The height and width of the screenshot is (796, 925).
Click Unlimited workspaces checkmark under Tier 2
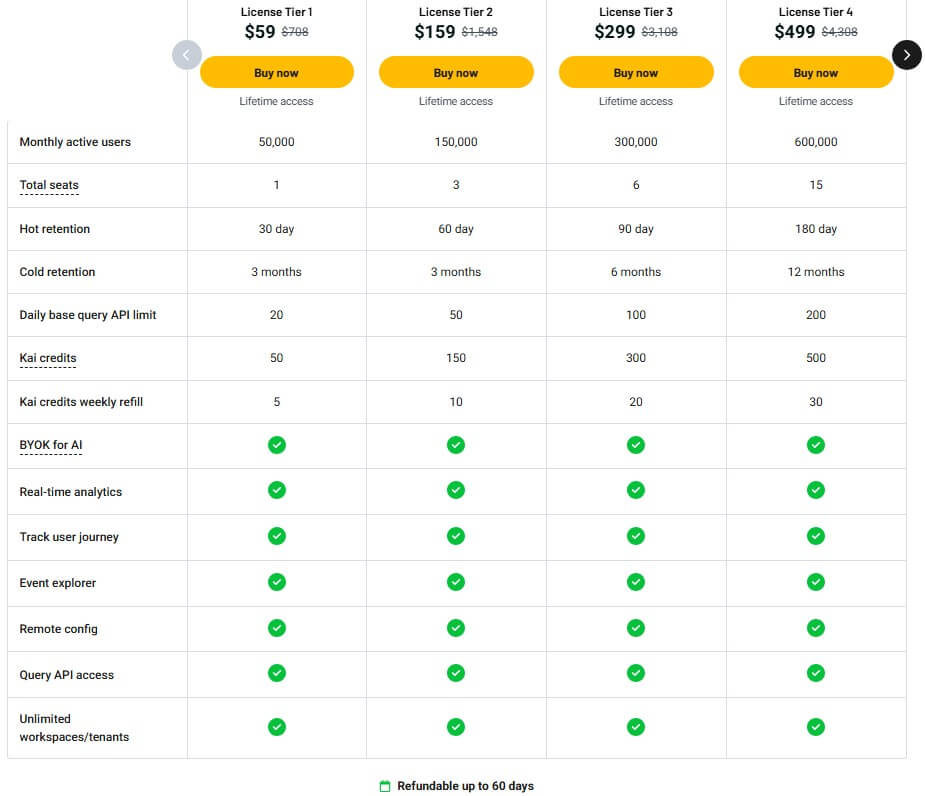coord(456,727)
